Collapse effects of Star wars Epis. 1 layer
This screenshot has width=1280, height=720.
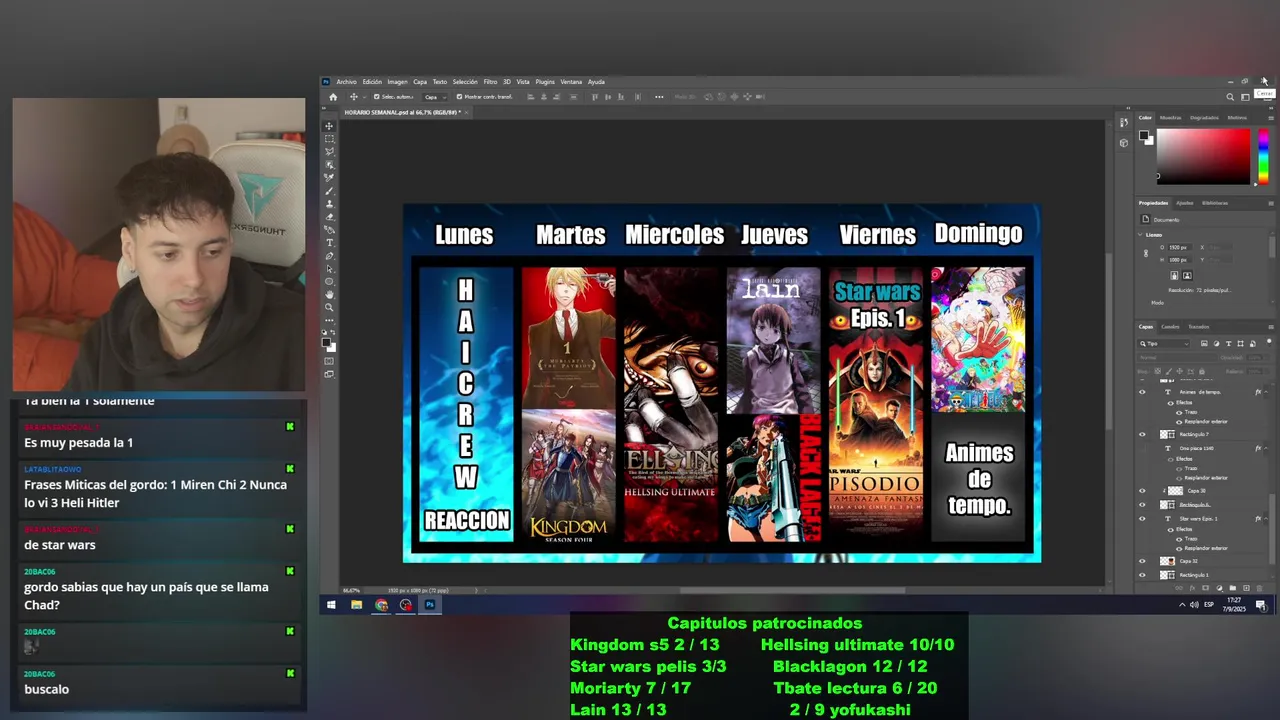(1266, 519)
